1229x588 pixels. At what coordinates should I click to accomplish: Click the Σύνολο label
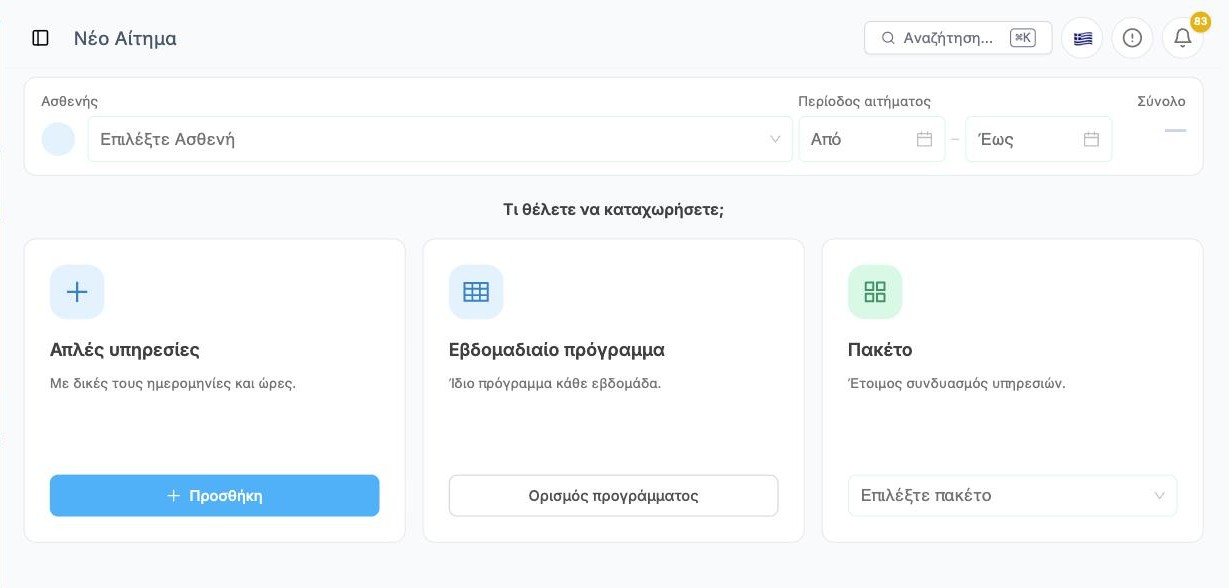[x=1161, y=101]
